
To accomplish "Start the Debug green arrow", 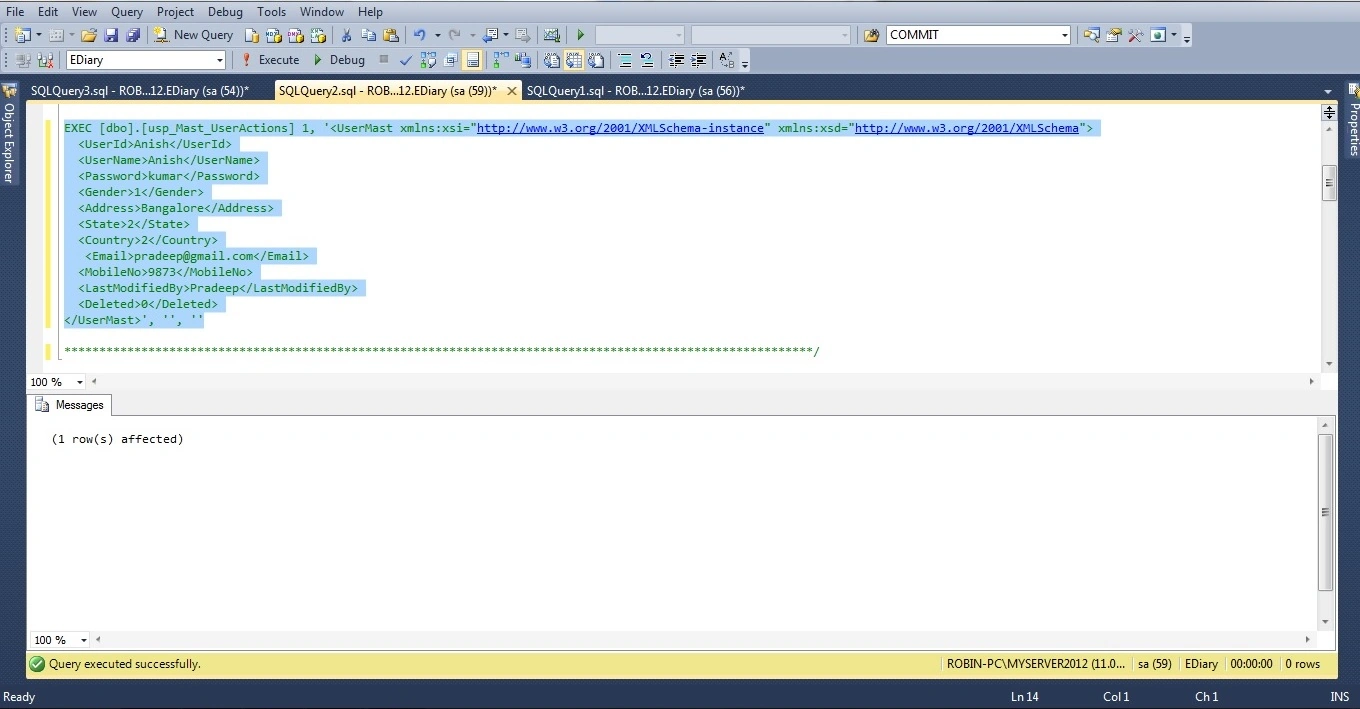I will pos(339,60).
